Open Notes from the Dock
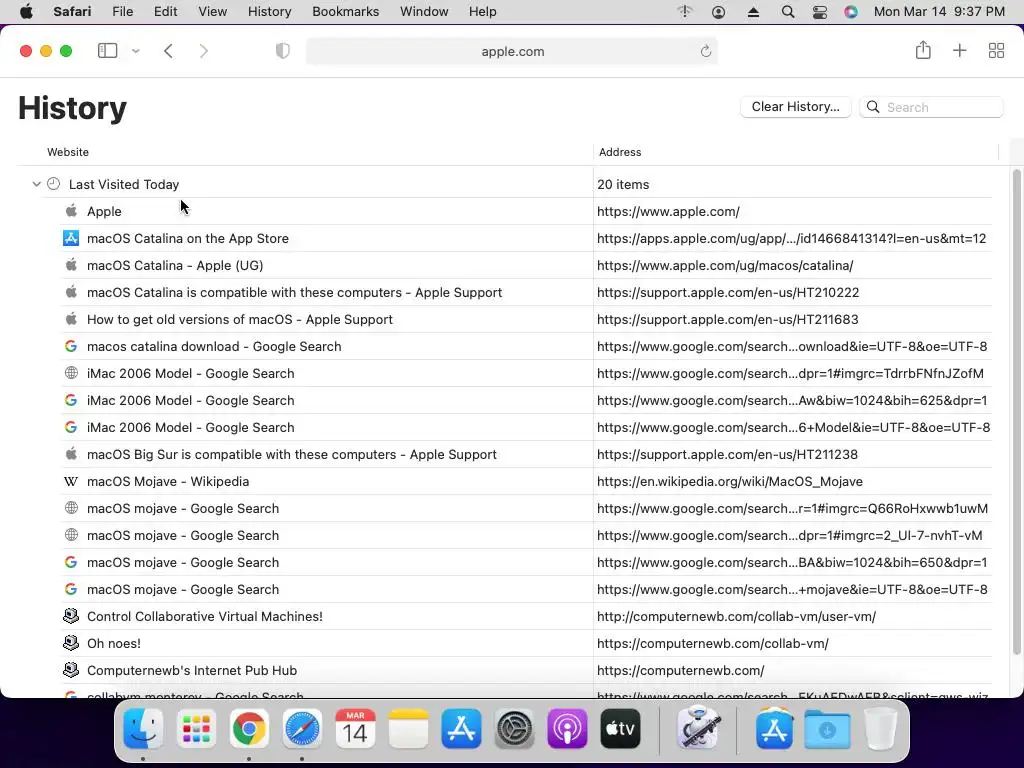1024x768 pixels. pos(408,729)
